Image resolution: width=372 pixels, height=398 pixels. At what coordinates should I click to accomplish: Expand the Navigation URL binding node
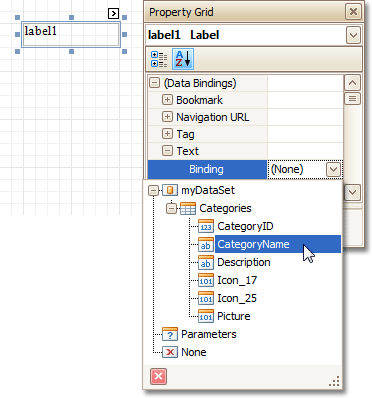[167, 117]
